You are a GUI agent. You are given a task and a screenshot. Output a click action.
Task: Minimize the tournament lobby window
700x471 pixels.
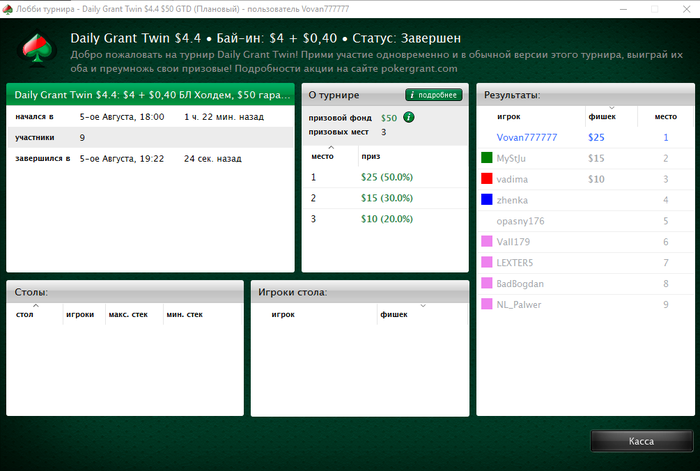(x=624, y=9)
